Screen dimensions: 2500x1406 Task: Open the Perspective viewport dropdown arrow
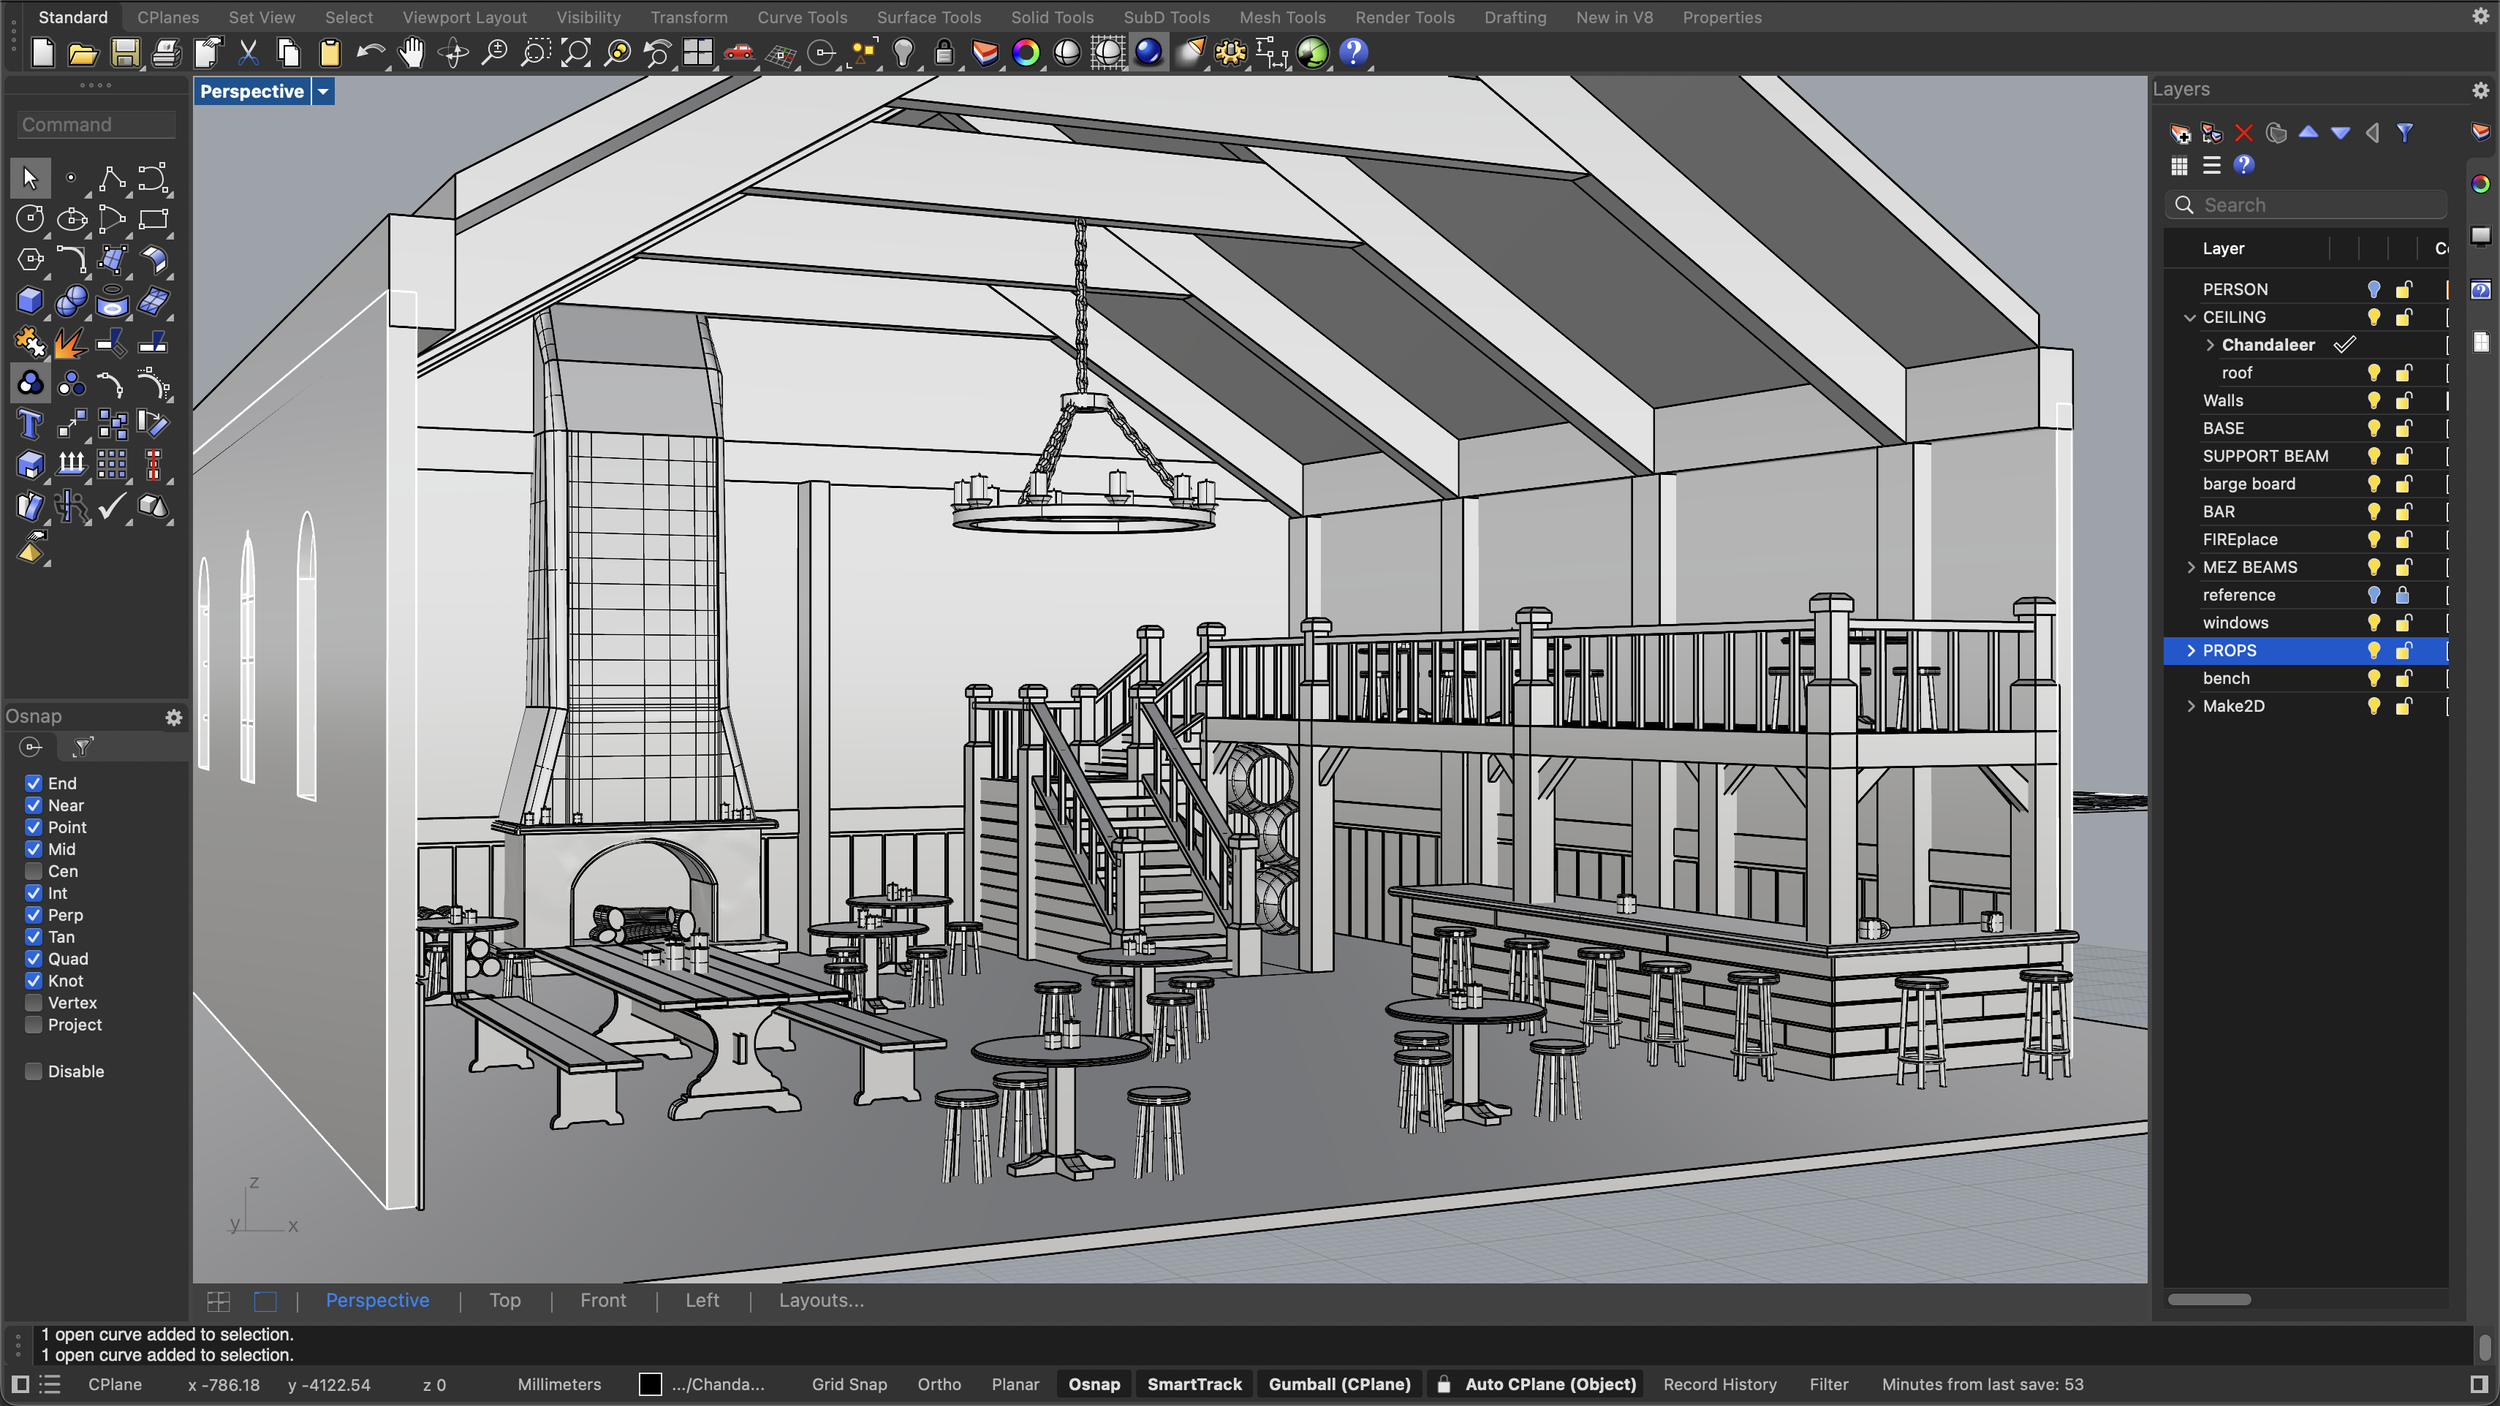point(323,92)
